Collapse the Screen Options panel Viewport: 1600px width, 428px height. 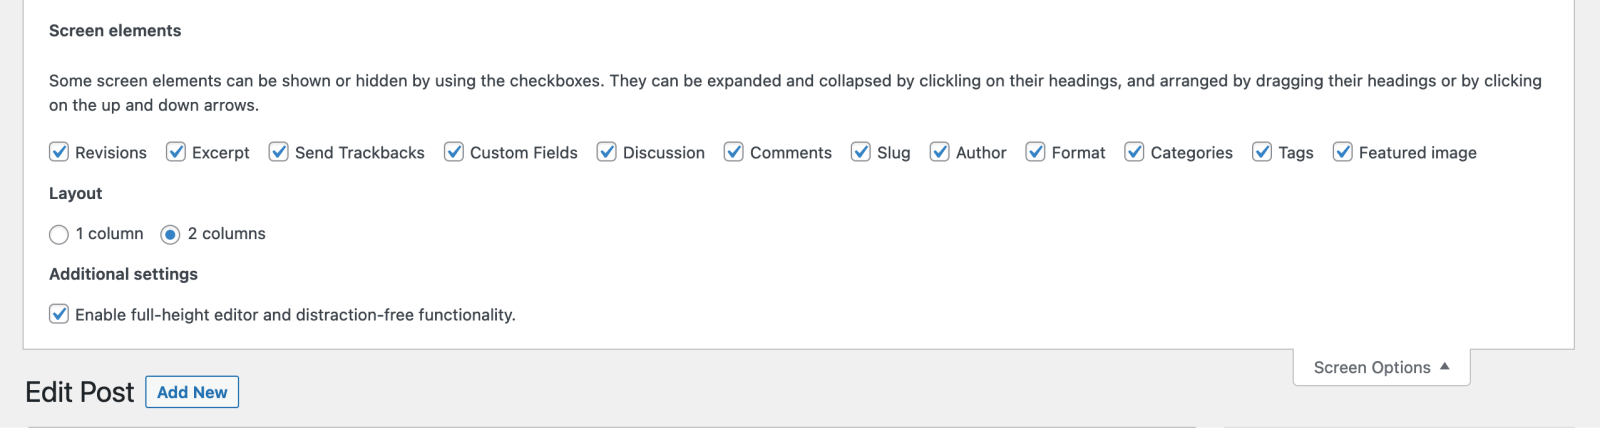(x=1382, y=367)
